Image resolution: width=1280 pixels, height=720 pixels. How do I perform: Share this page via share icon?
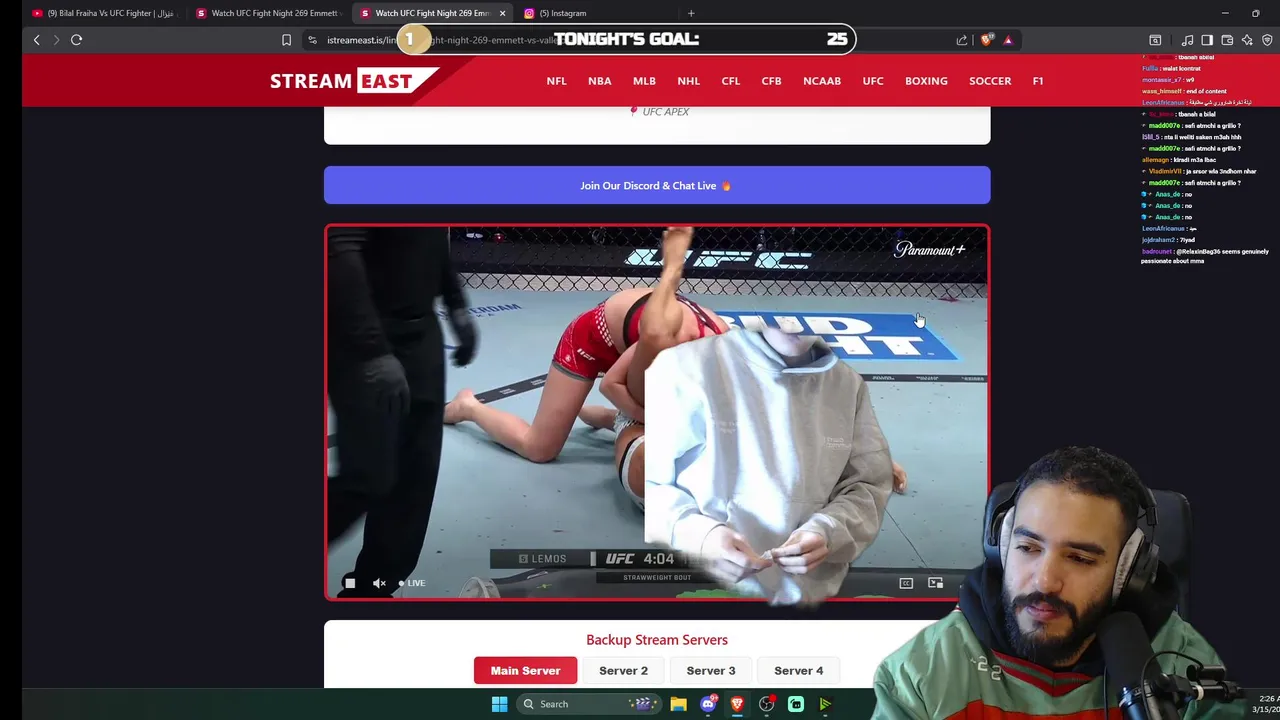pyautogui.click(x=962, y=40)
